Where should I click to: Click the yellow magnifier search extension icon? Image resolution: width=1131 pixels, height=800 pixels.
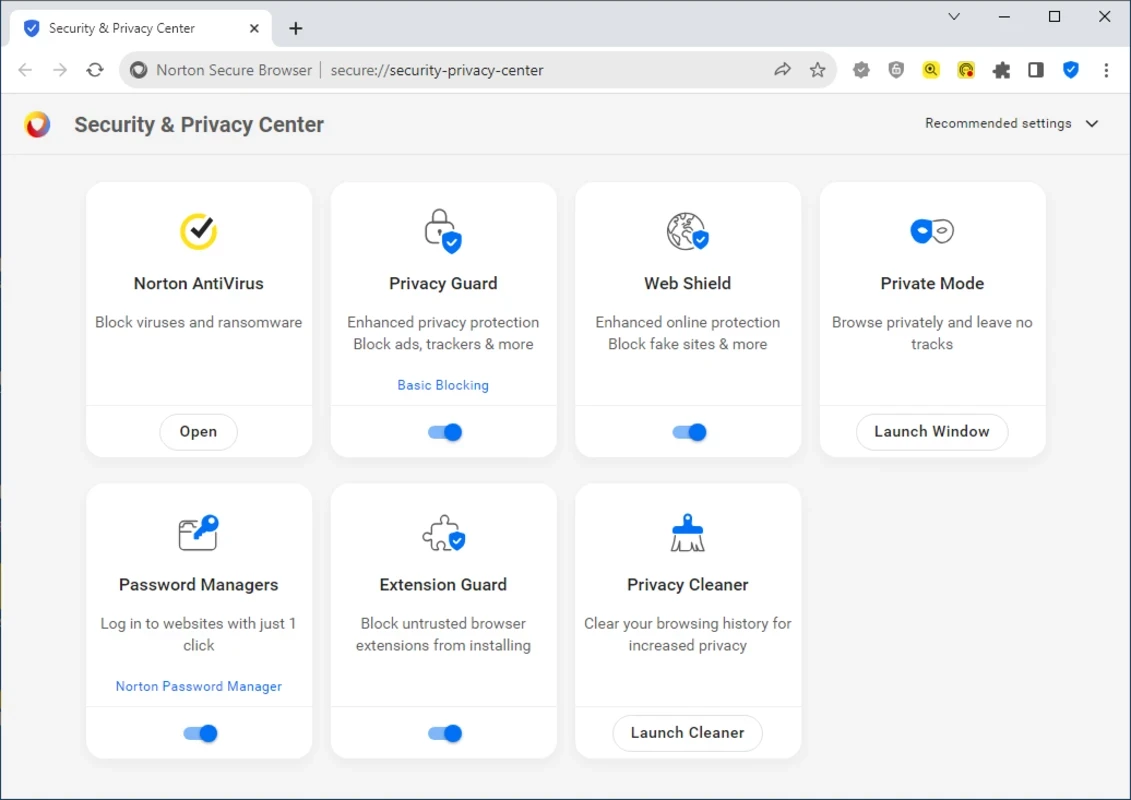(x=931, y=70)
